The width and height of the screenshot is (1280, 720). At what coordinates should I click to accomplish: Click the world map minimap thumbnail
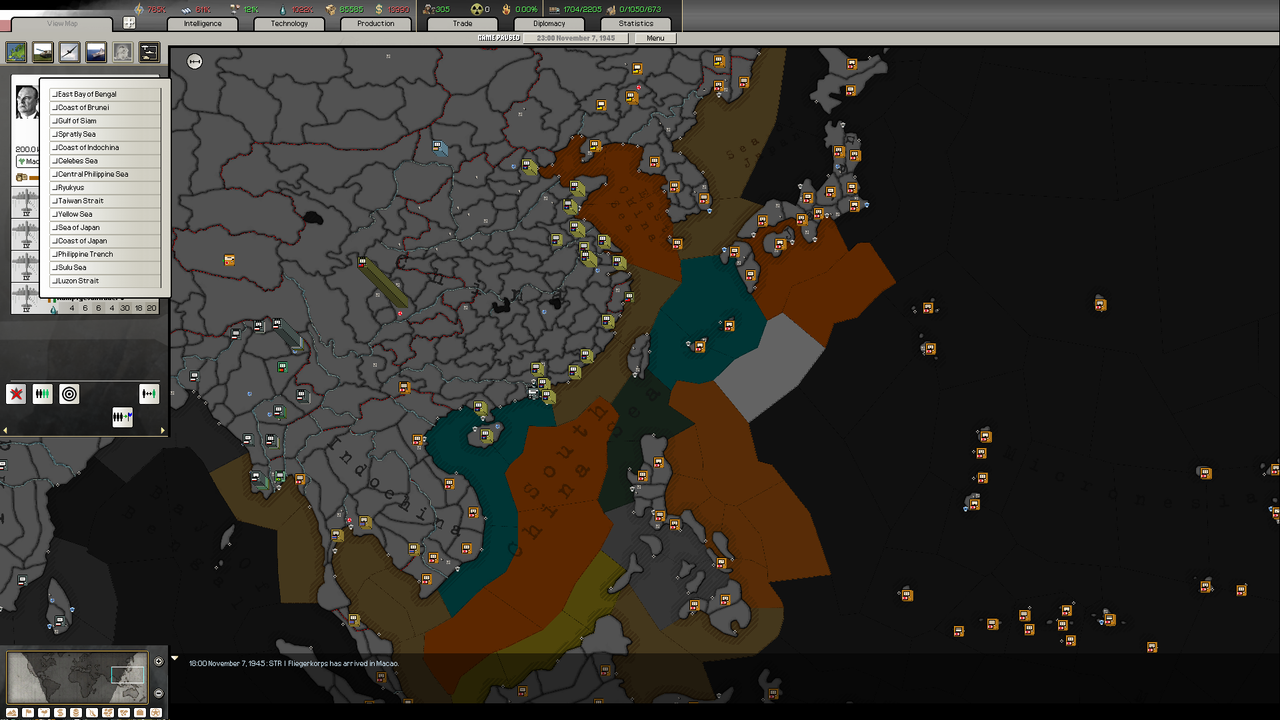78,678
